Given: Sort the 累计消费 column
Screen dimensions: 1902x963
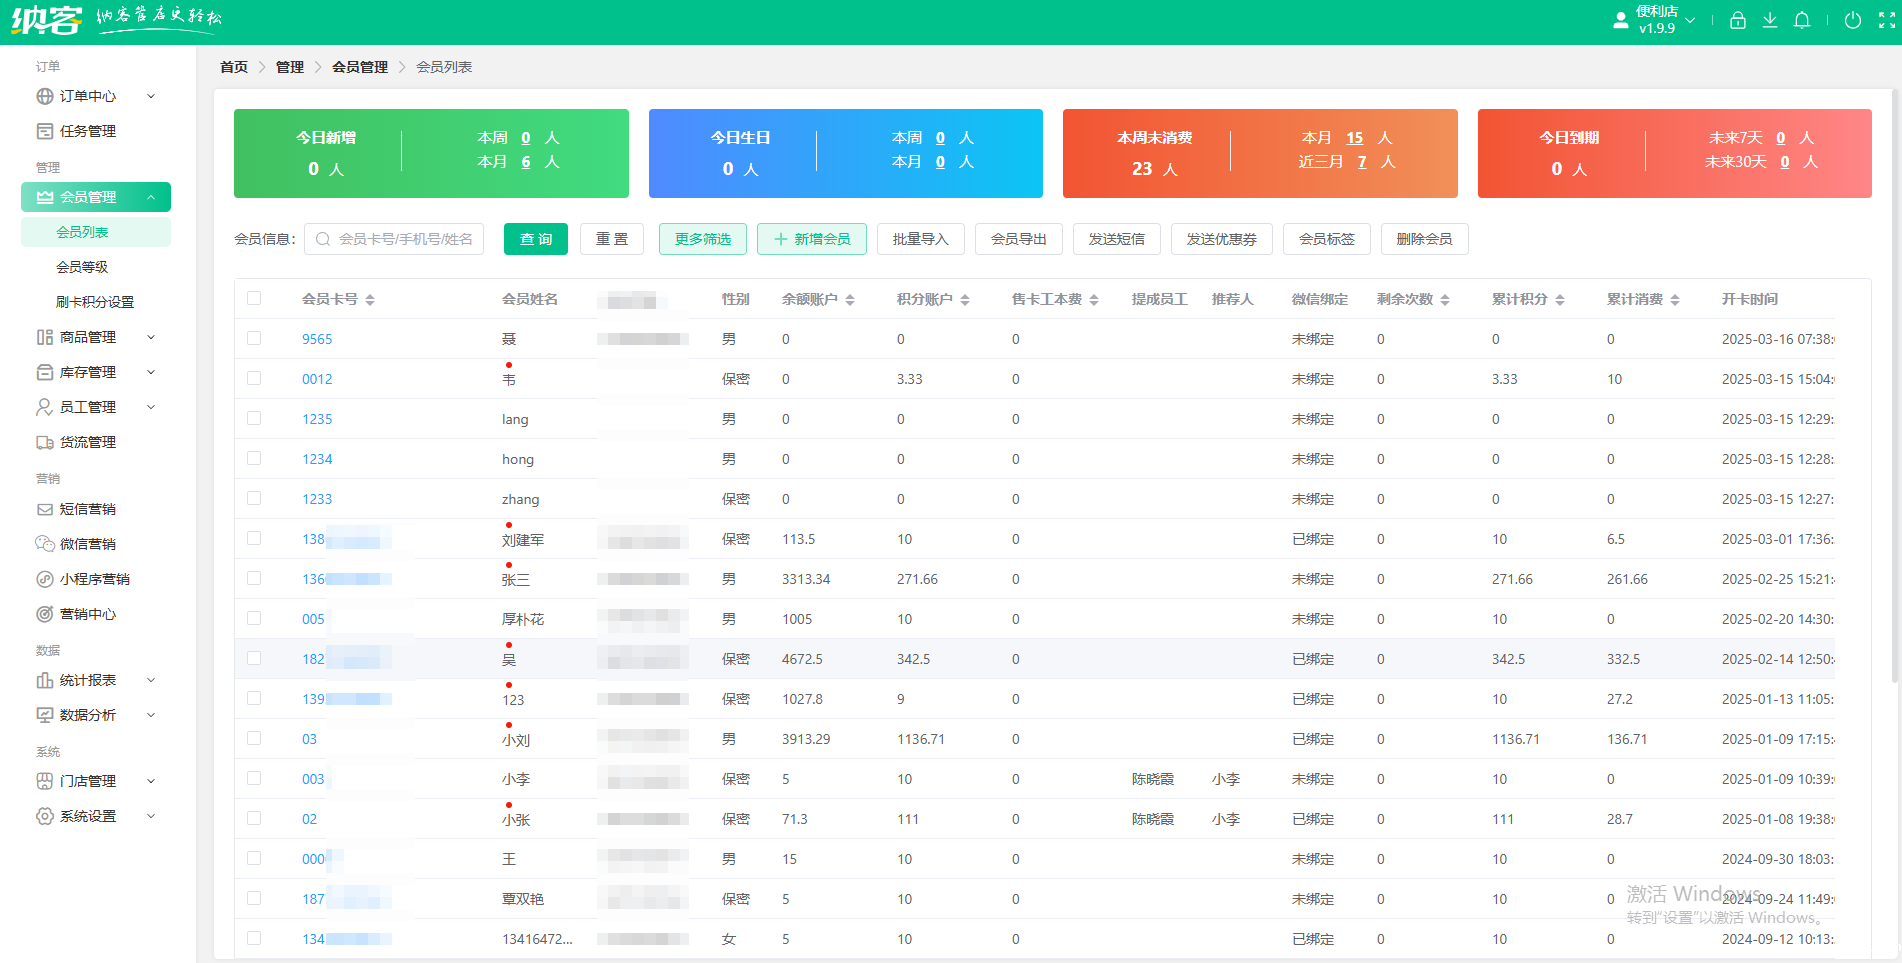Looking at the screenshot, I should (1675, 299).
